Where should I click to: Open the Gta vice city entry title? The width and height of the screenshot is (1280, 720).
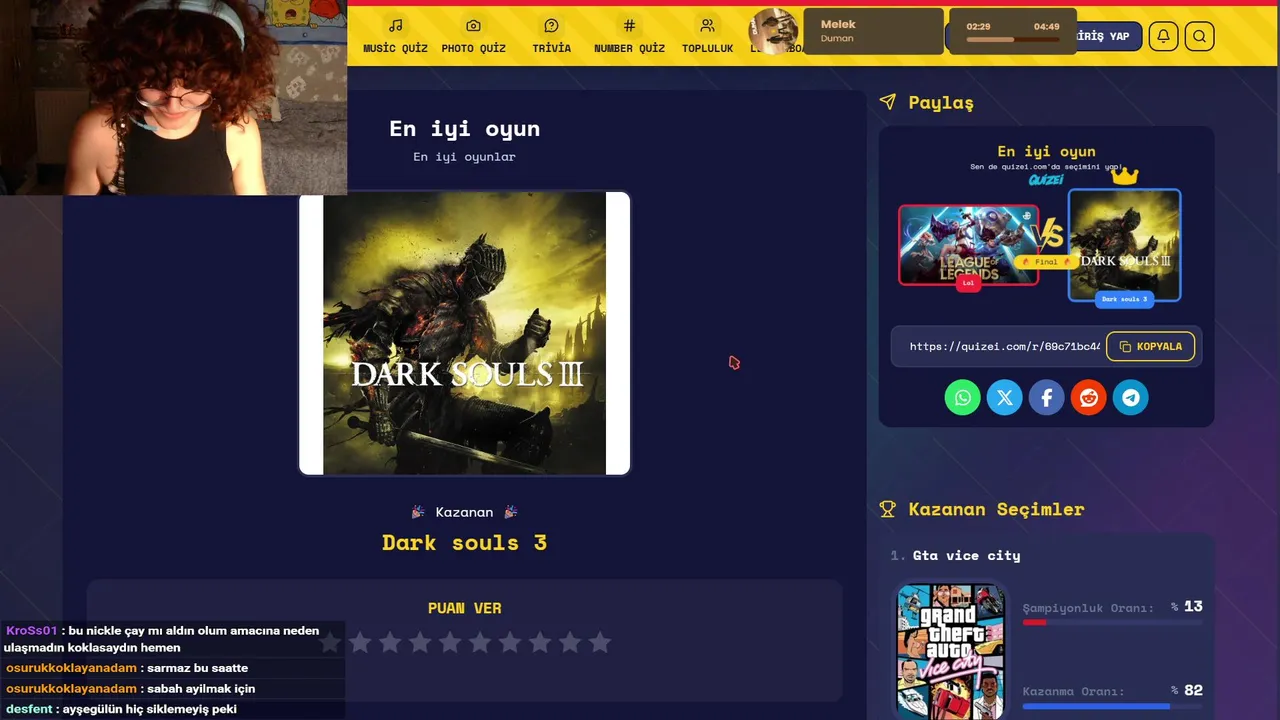(x=966, y=555)
